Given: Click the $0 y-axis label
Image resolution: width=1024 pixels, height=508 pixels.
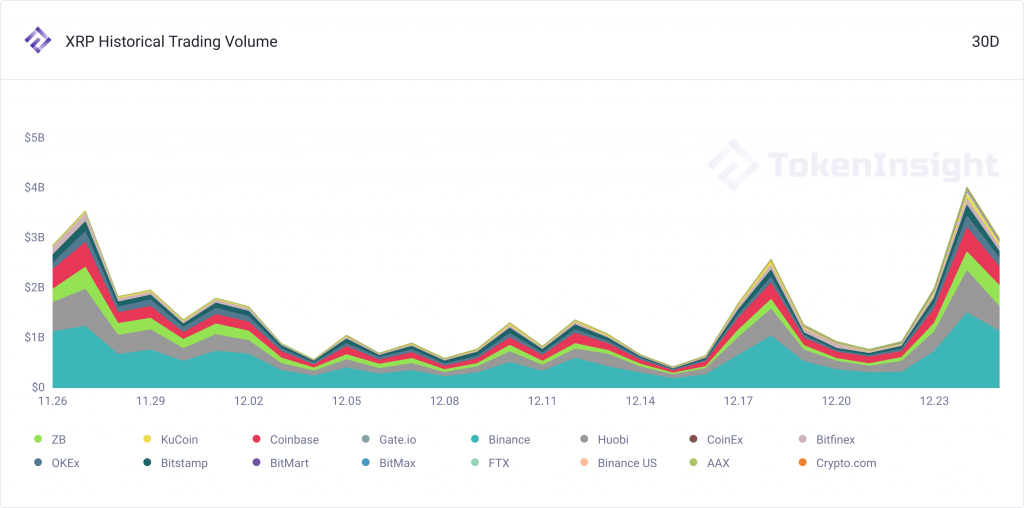Looking at the screenshot, I should (x=39, y=387).
